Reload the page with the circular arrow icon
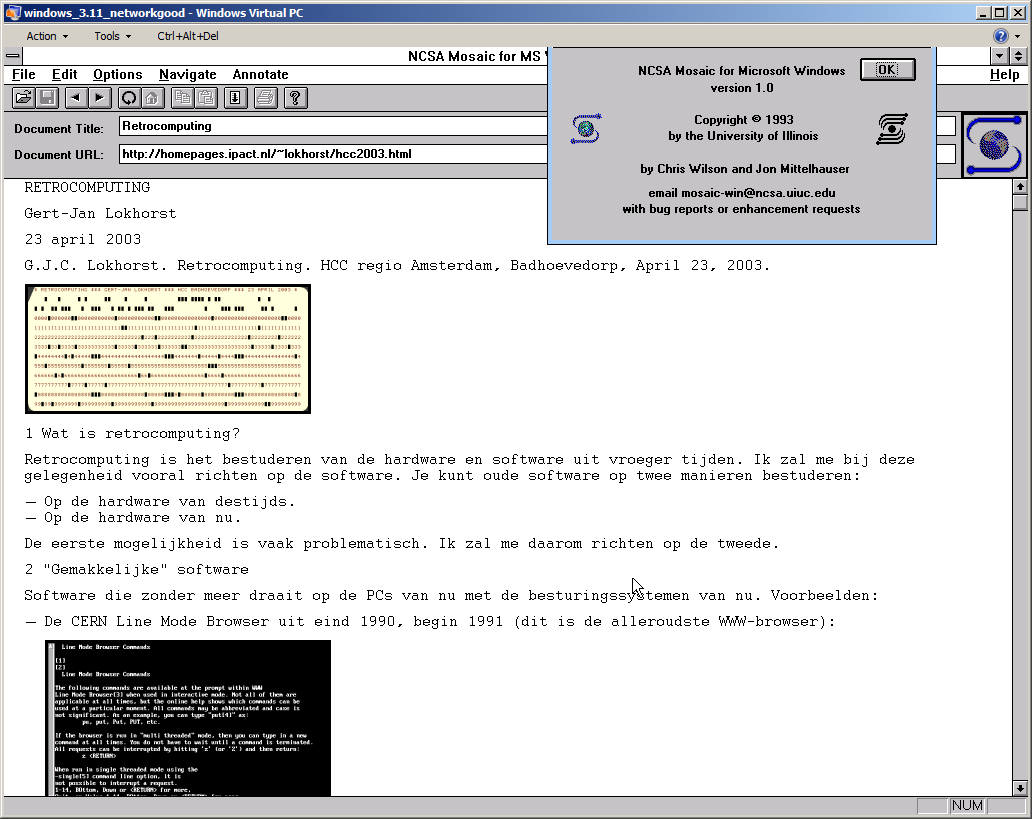This screenshot has width=1032, height=819. coord(128,98)
